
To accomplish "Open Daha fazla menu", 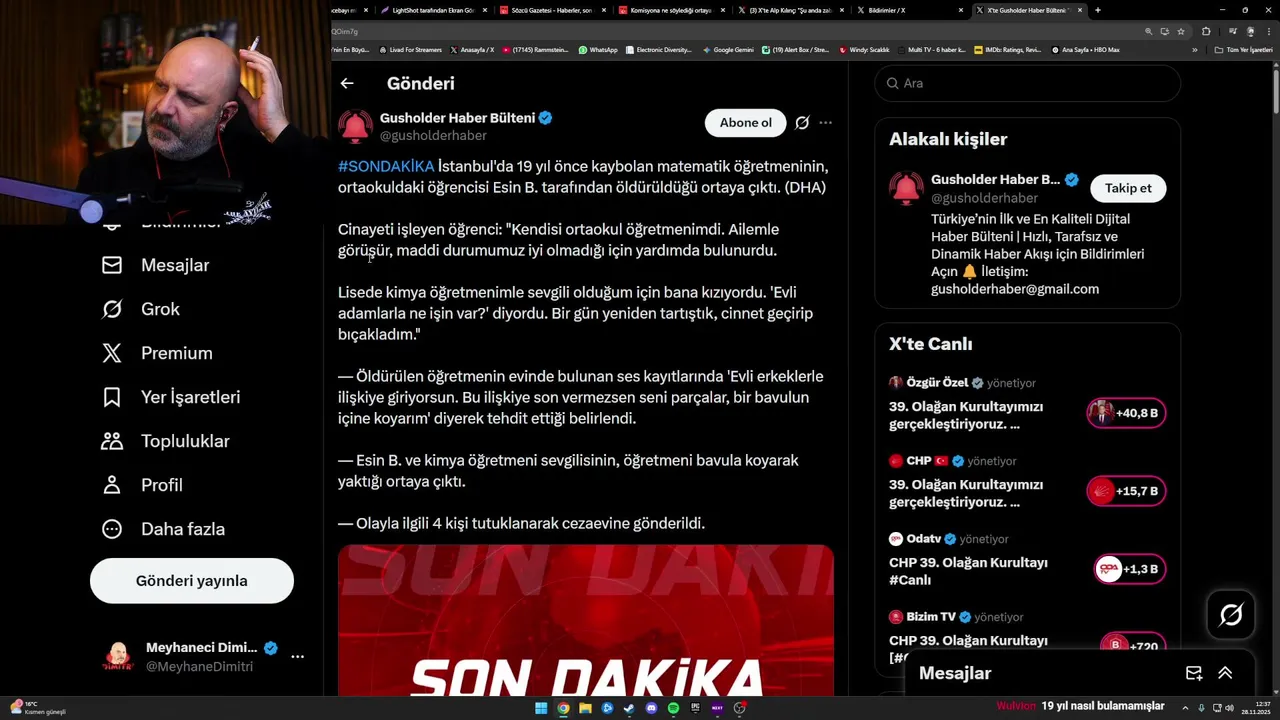I will (x=163, y=529).
